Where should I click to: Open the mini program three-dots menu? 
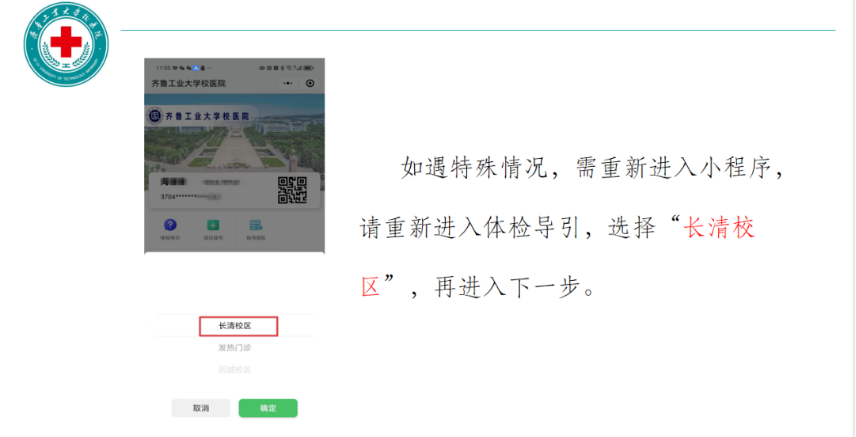coord(288,83)
